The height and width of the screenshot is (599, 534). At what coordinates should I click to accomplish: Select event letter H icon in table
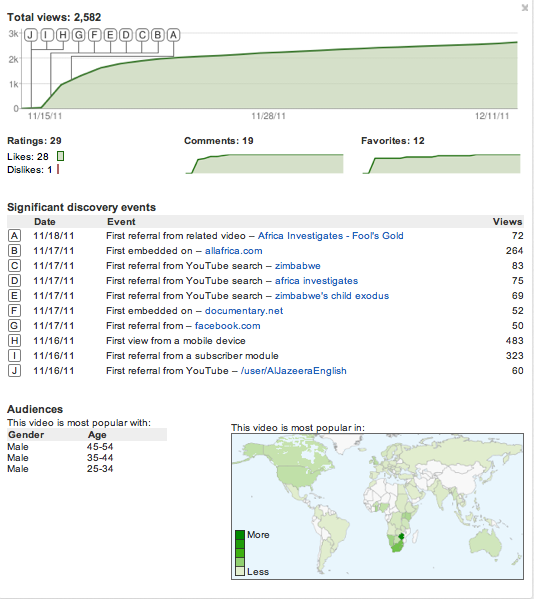click(x=15, y=341)
